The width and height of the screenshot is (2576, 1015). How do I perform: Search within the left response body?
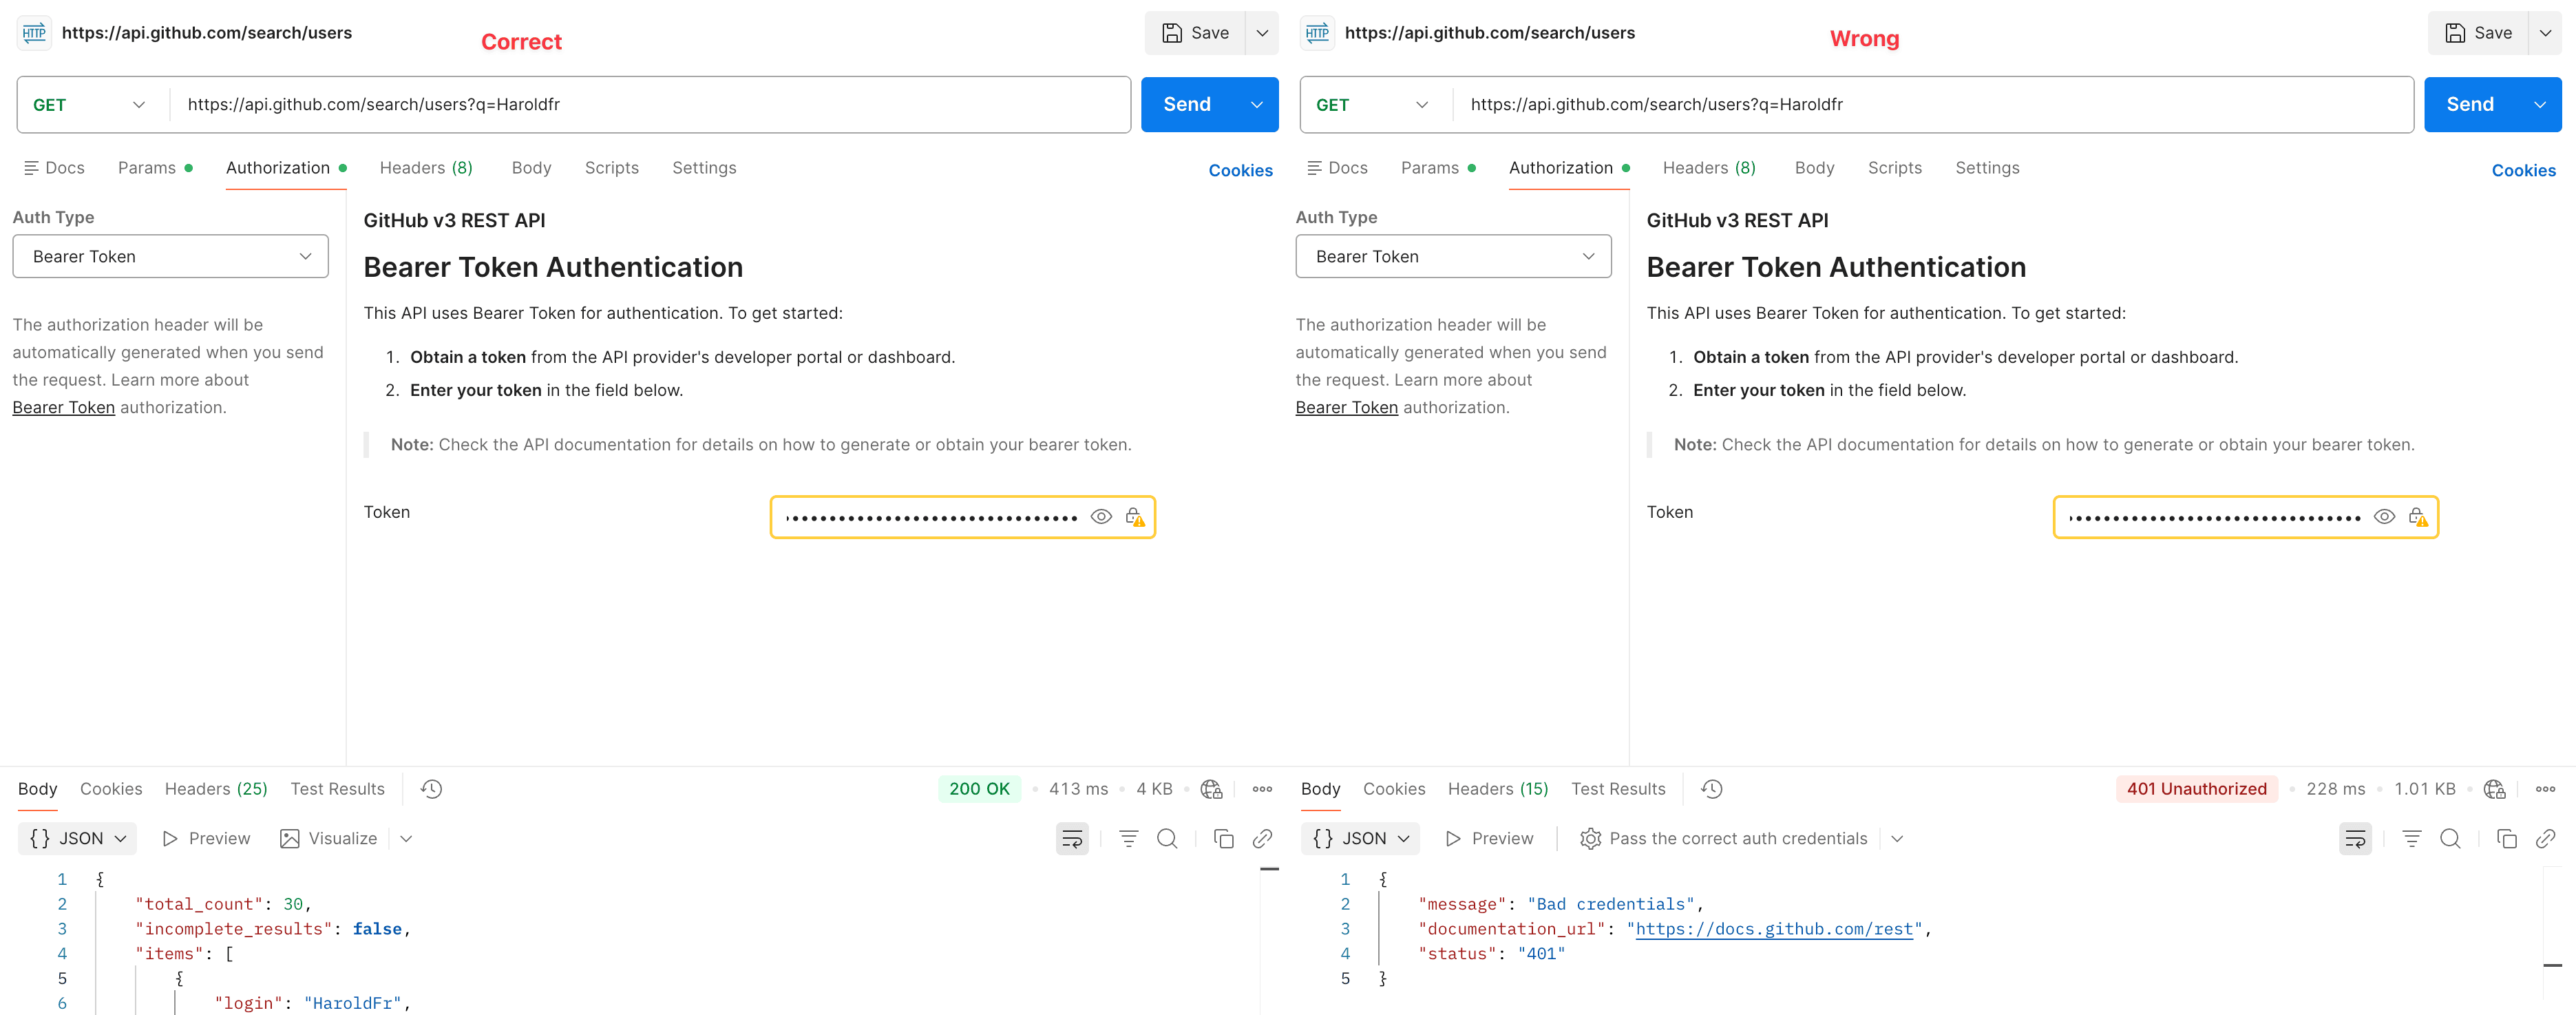click(x=1167, y=839)
